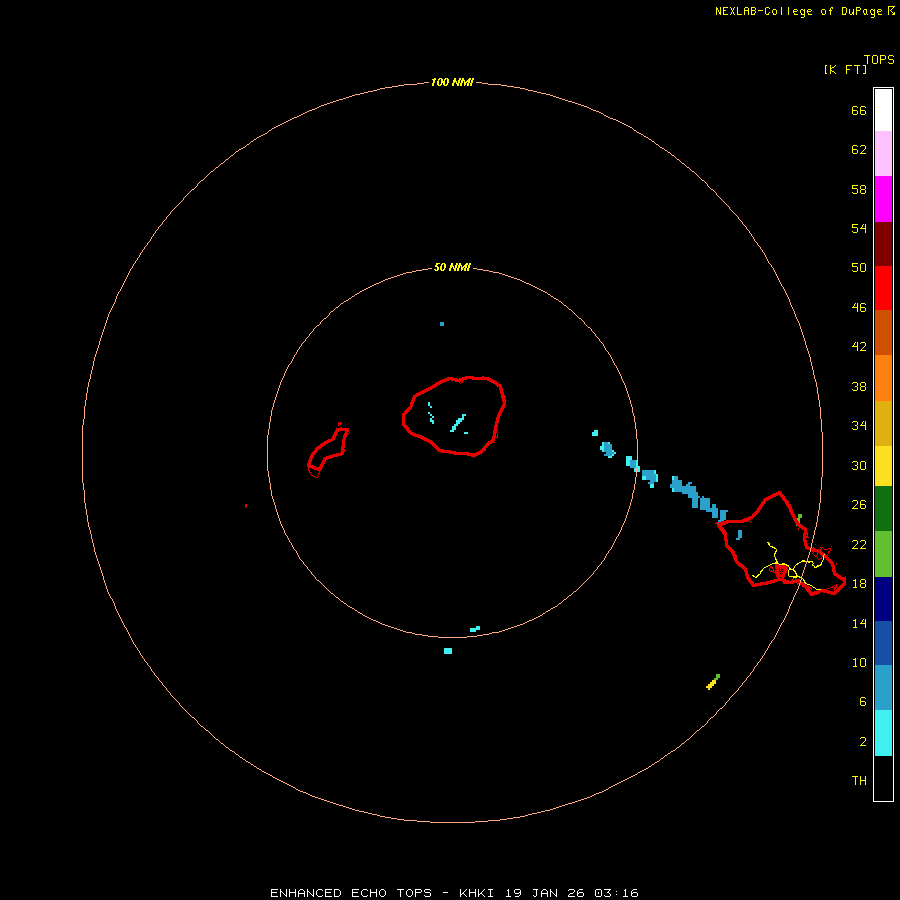The image size is (900, 900).
Task: Click the 38 legend value
Action: pos(859,387)
